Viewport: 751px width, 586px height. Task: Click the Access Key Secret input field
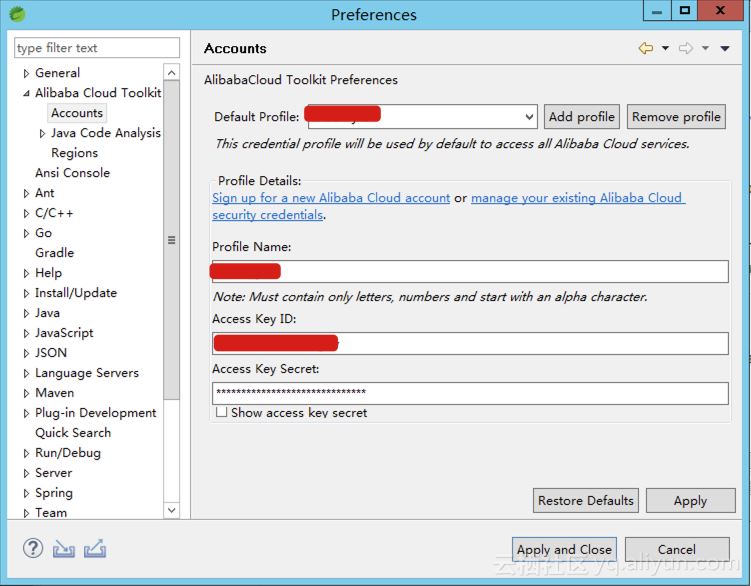coord(470,393)
